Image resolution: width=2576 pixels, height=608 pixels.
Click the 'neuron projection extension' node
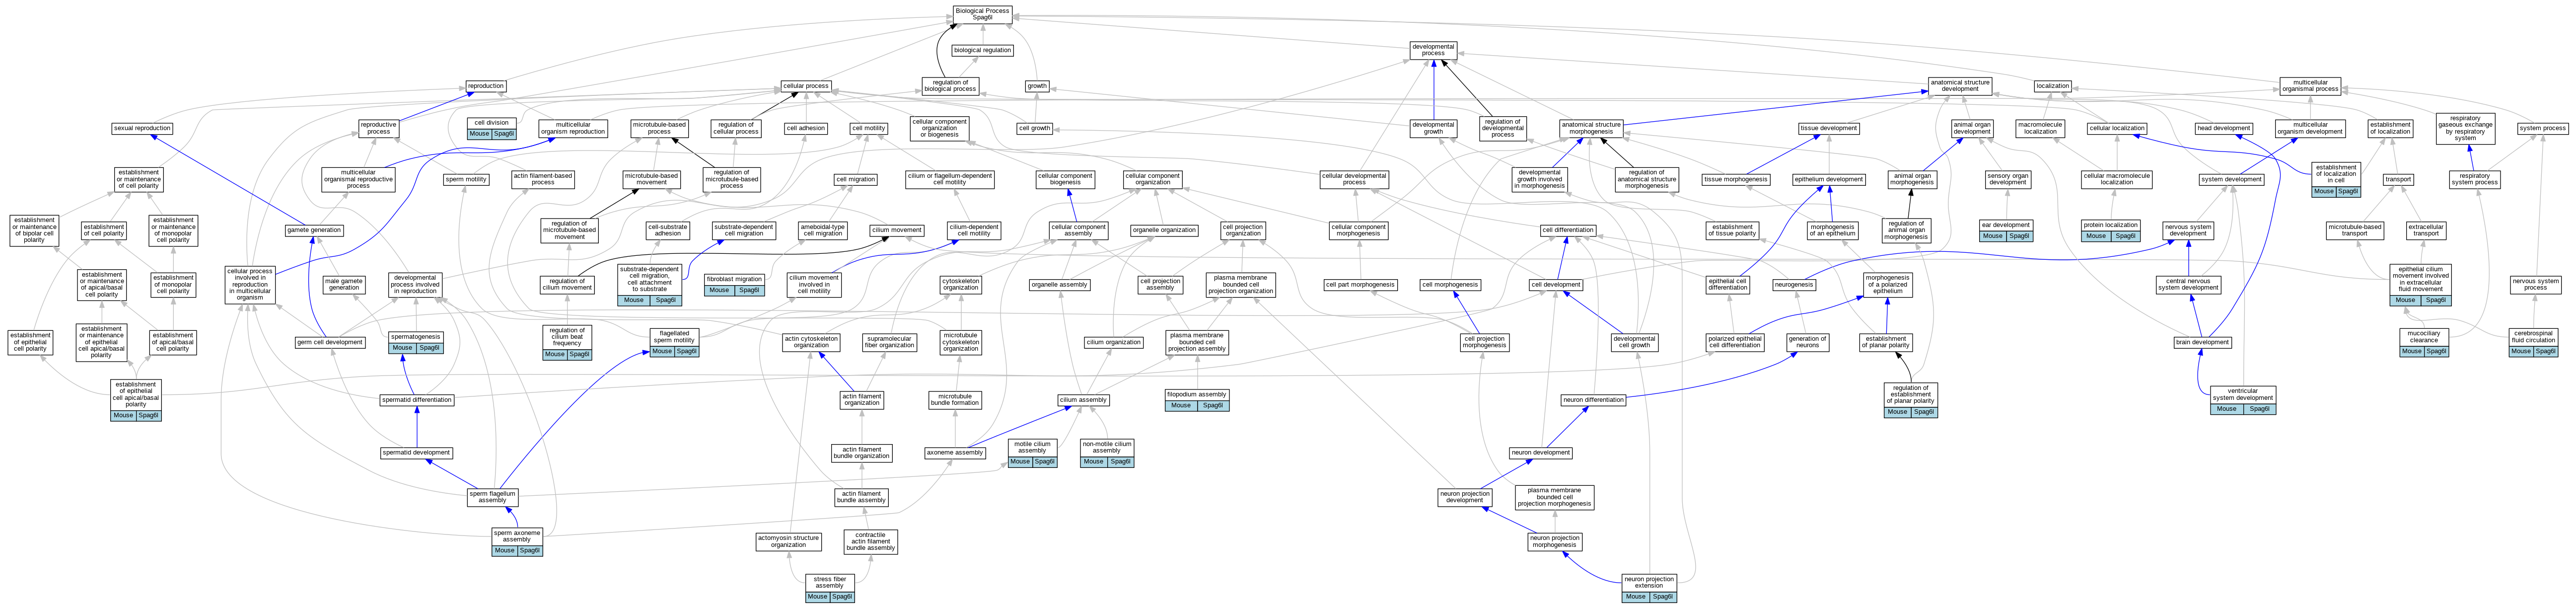tap(1649, 588)
